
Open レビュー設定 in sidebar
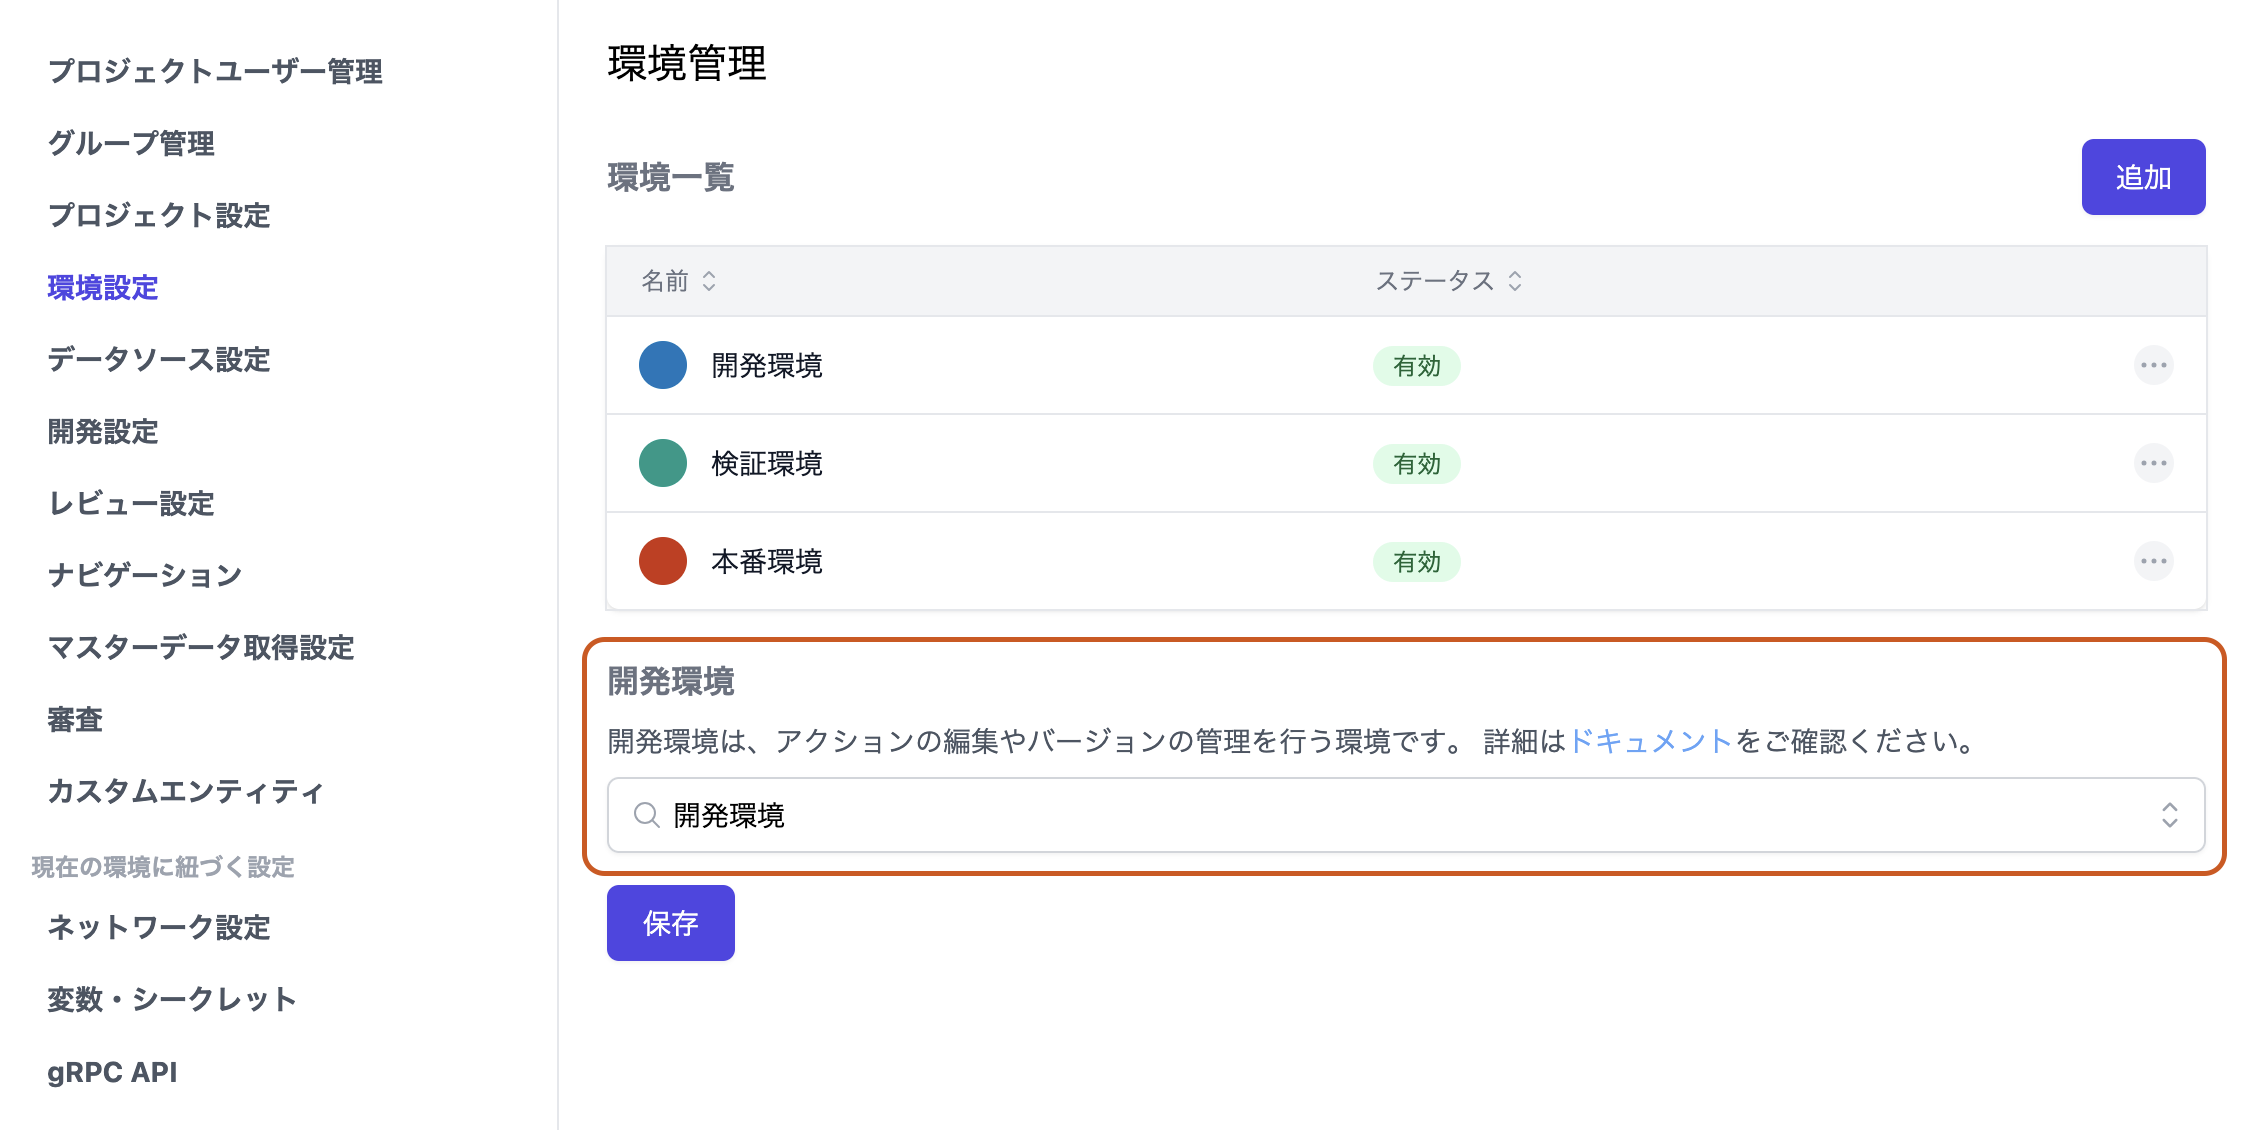[x=131, y=503]
